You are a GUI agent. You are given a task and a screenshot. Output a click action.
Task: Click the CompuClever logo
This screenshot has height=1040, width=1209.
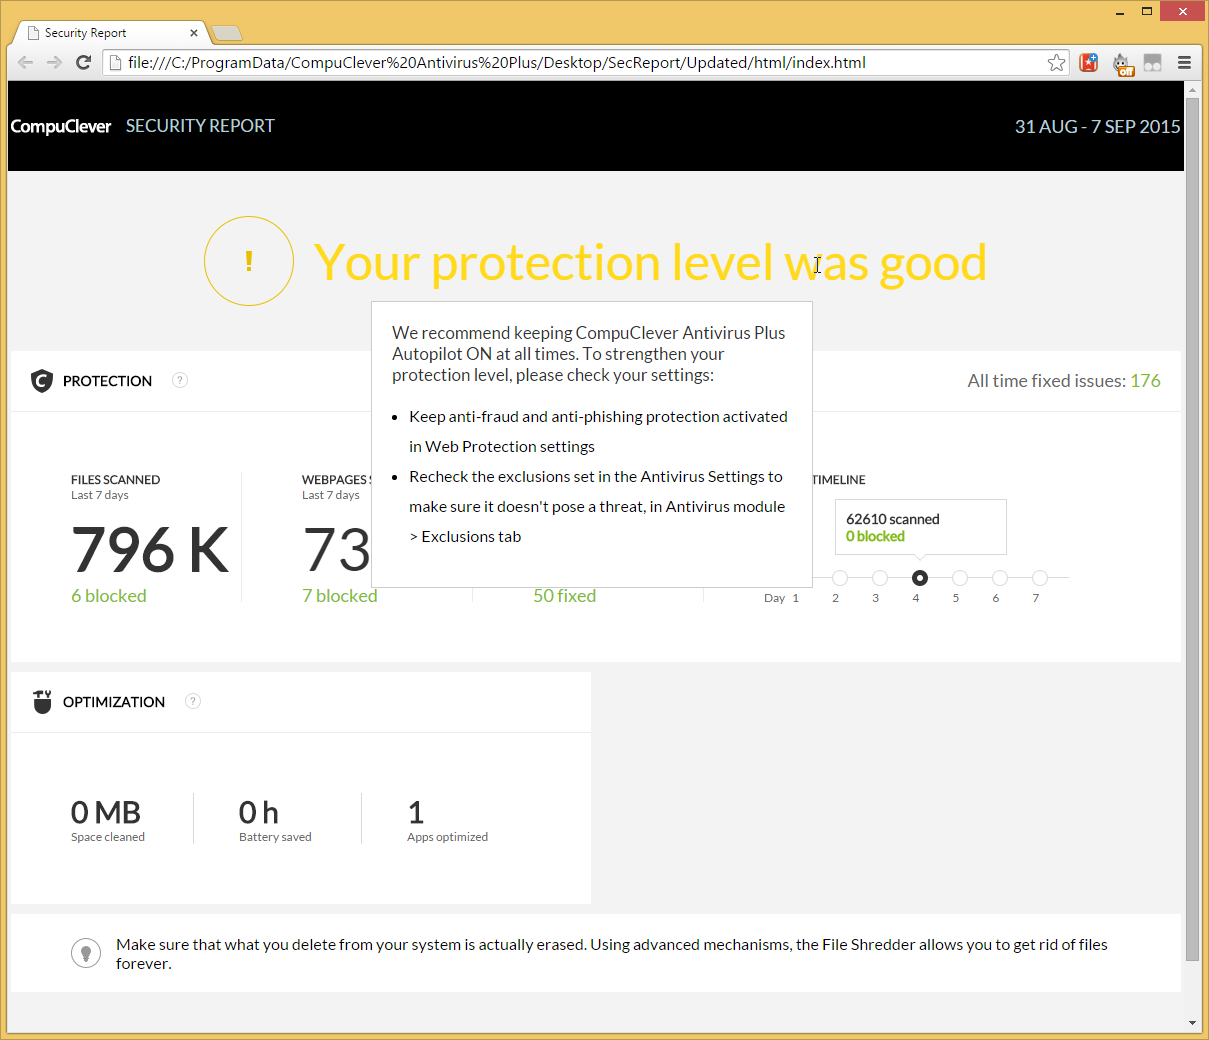(61, 126)
